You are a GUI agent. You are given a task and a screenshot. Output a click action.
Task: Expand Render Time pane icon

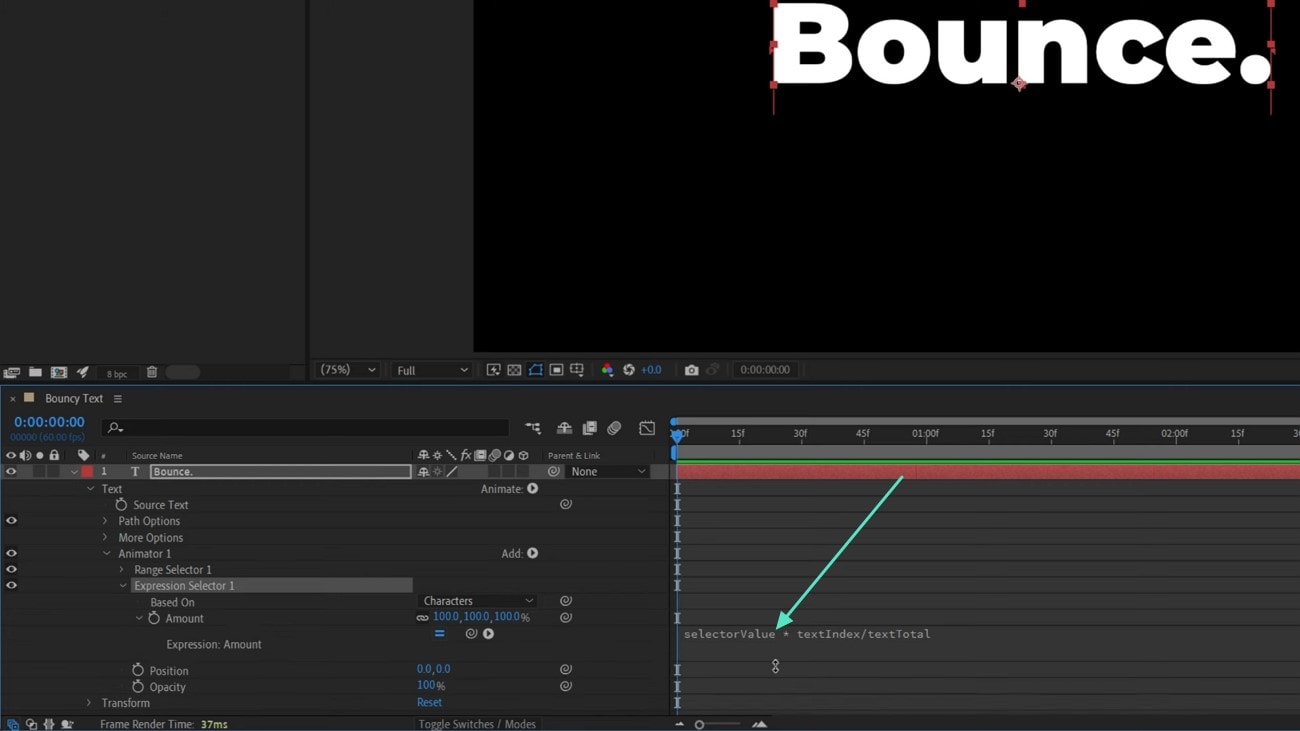[x=67, y=724]
